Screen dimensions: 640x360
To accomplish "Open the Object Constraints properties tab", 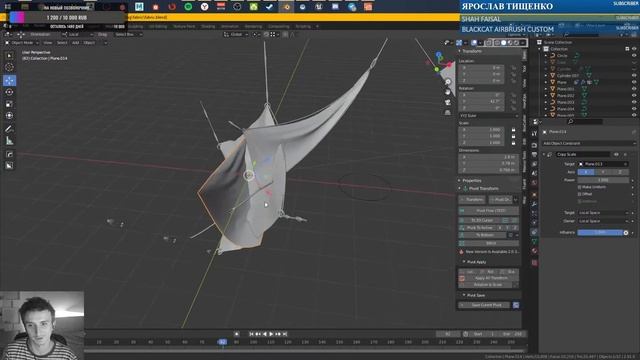I will pos(534,232).
